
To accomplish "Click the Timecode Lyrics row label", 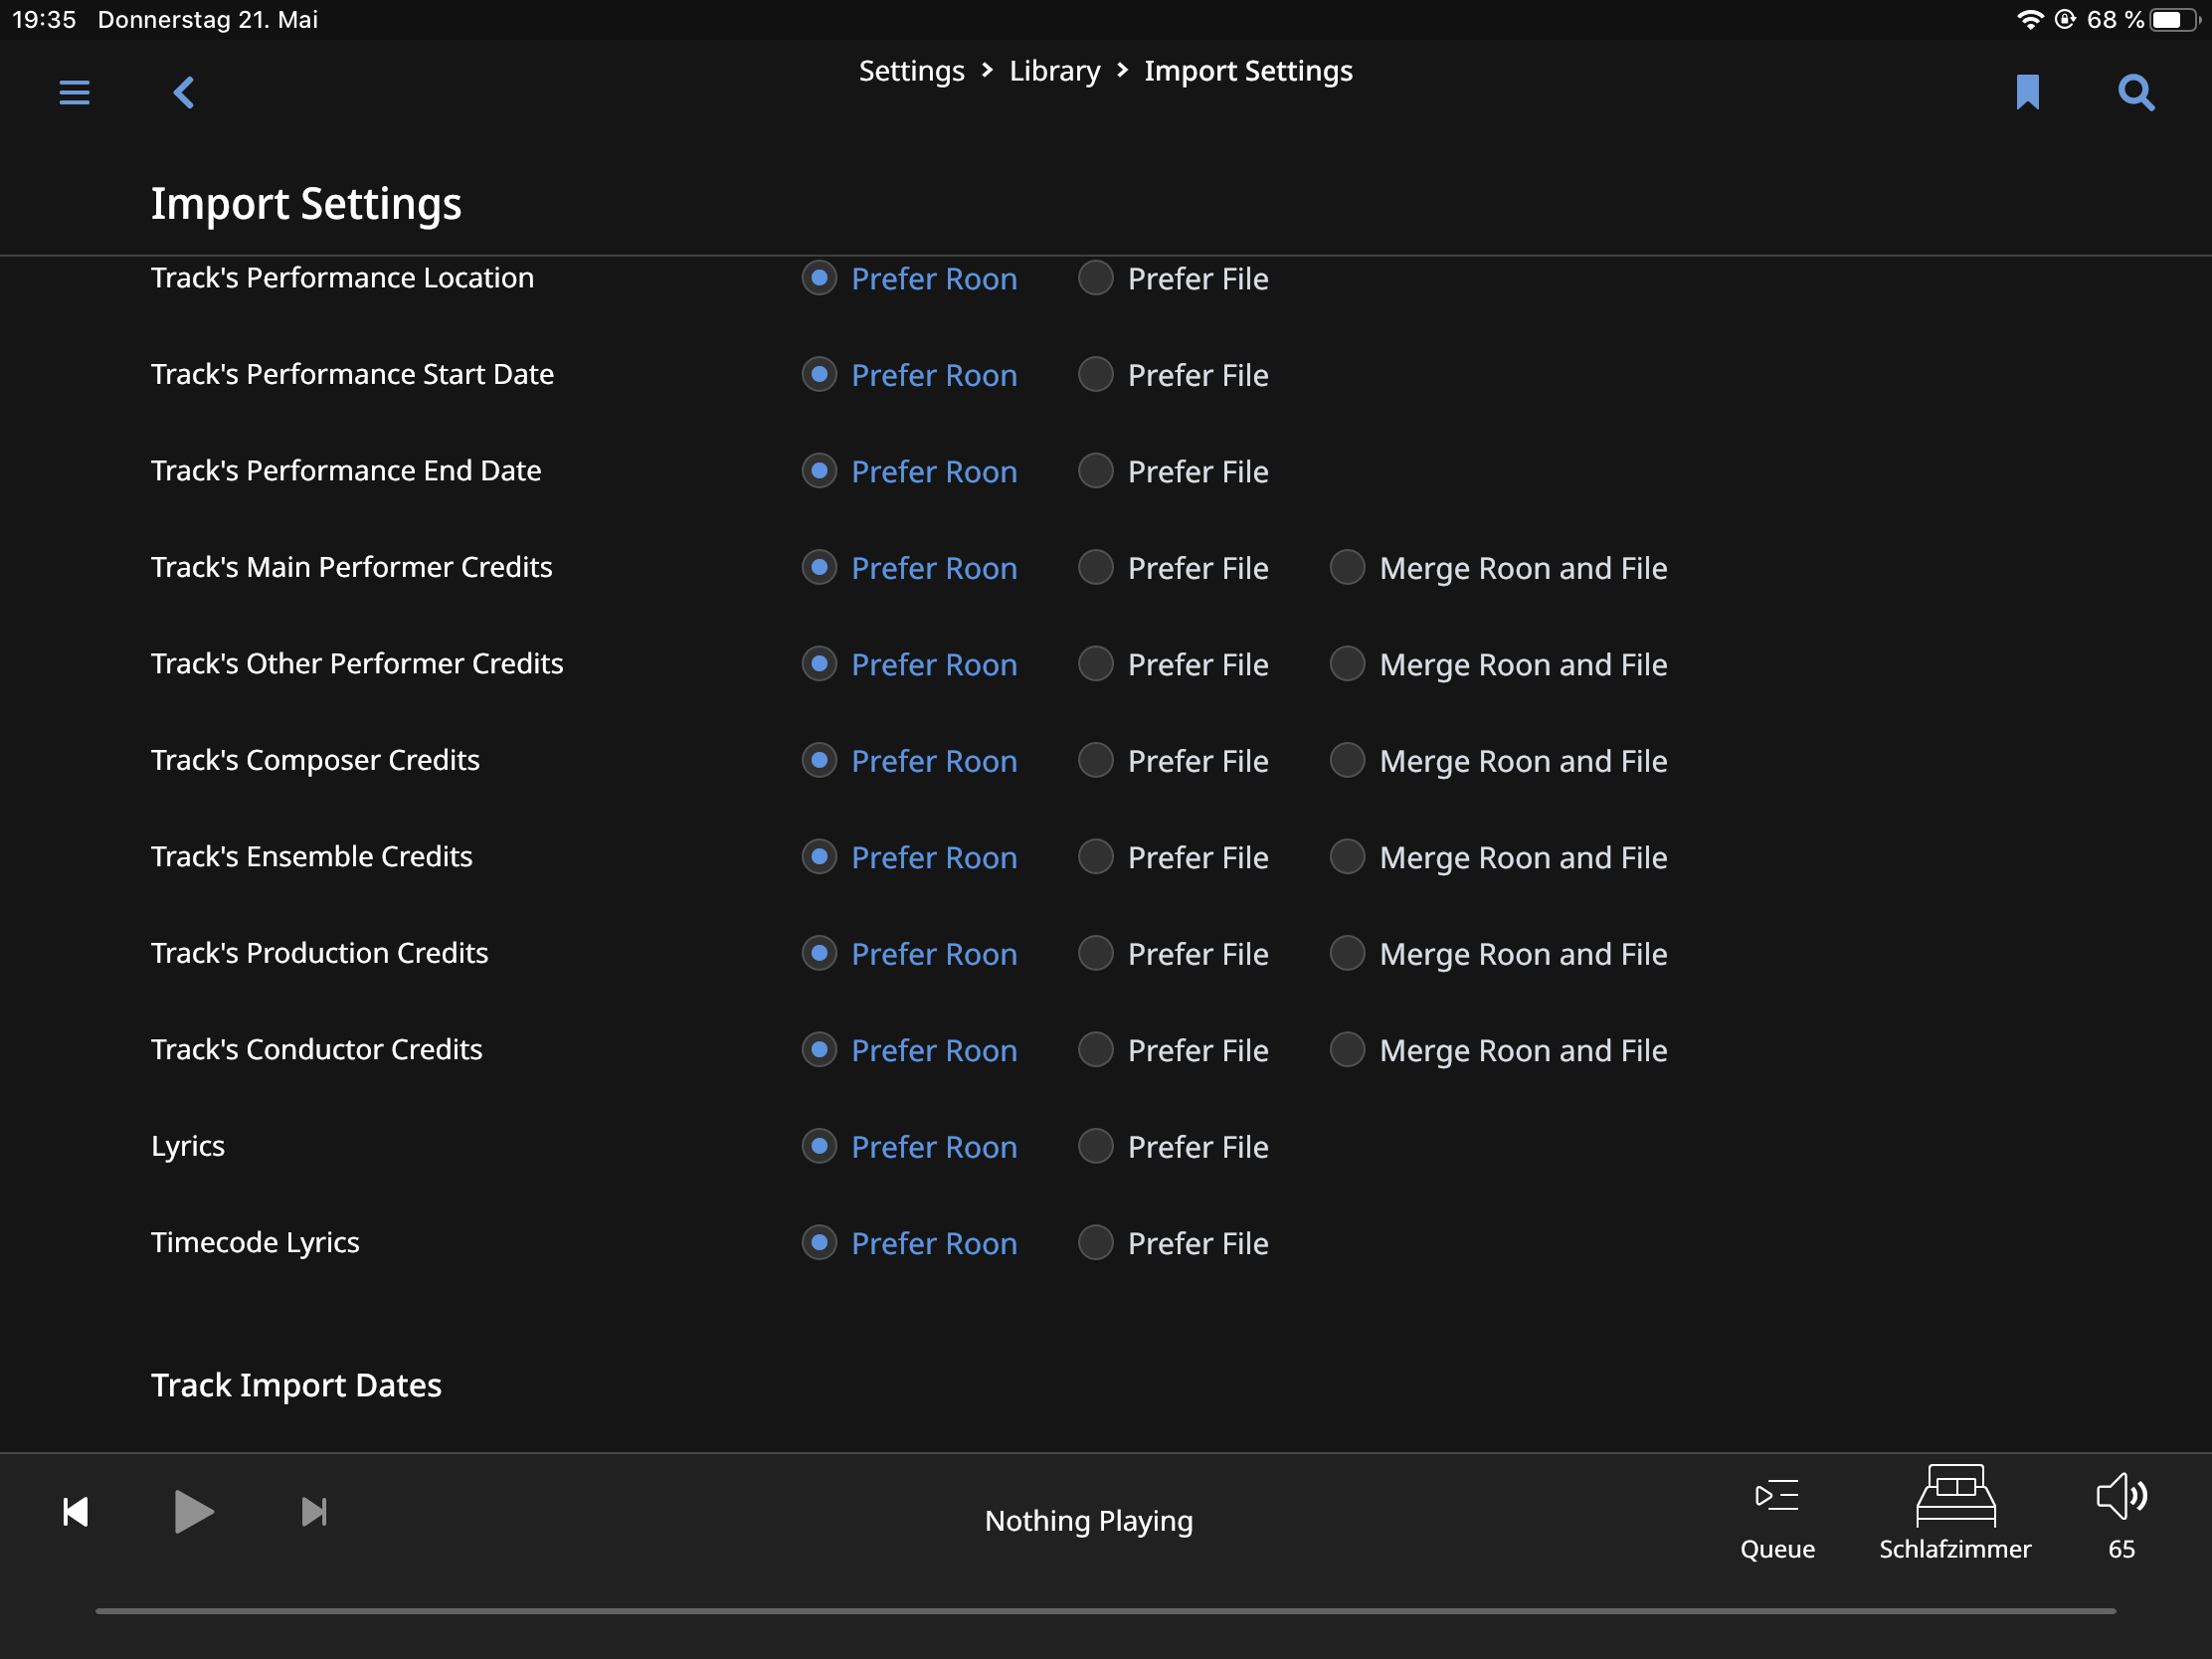I will 255,1243.
